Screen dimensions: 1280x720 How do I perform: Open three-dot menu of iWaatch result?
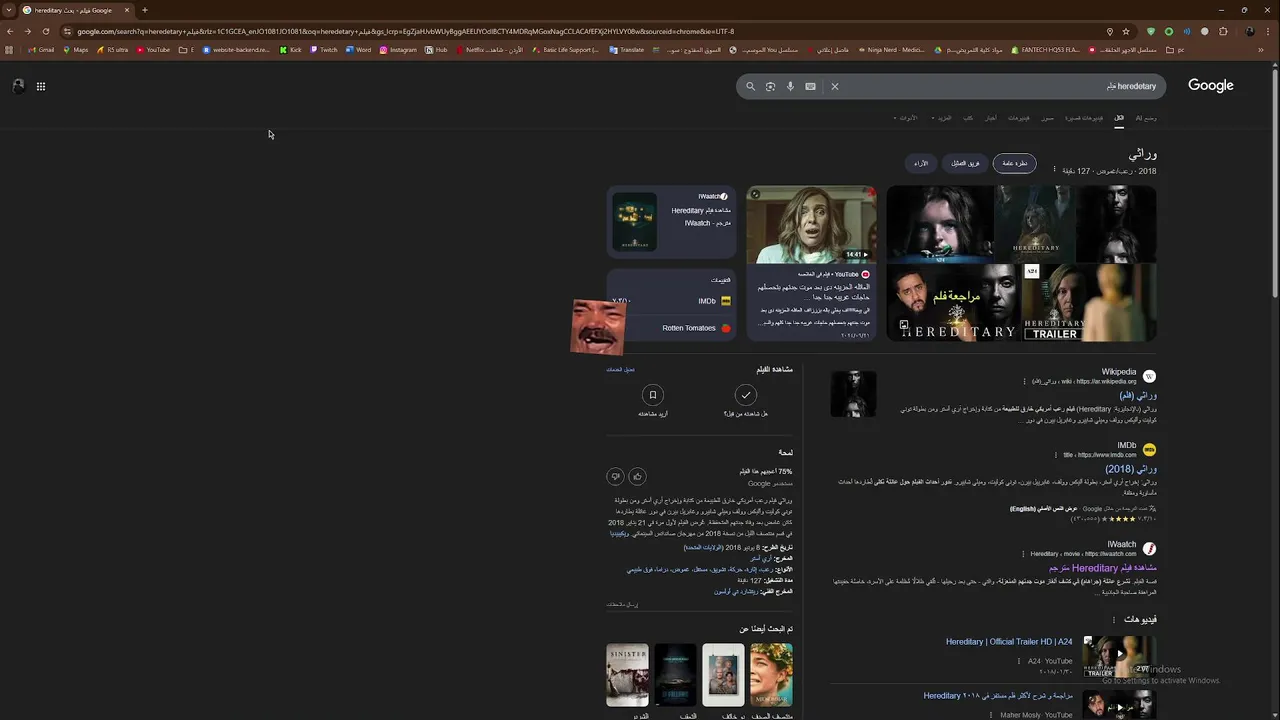[1022, 554]
